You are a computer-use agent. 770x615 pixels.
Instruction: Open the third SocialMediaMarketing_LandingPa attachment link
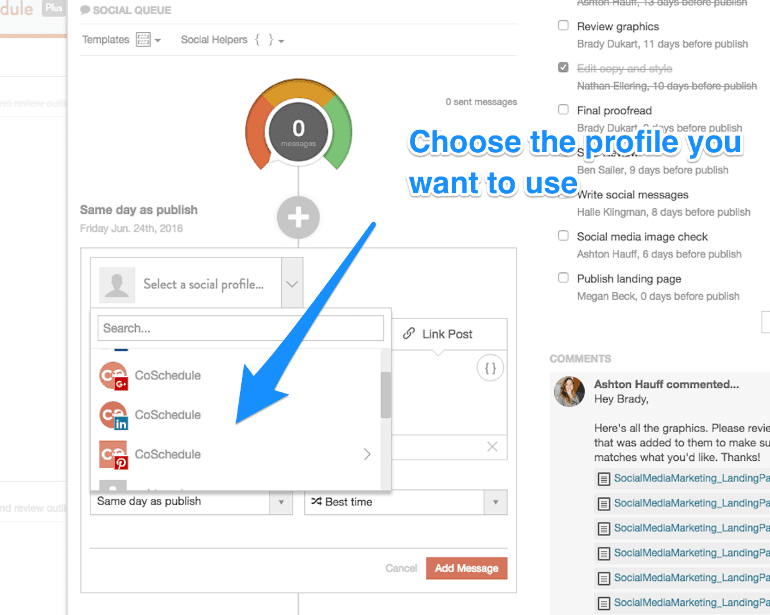point(691,528)
